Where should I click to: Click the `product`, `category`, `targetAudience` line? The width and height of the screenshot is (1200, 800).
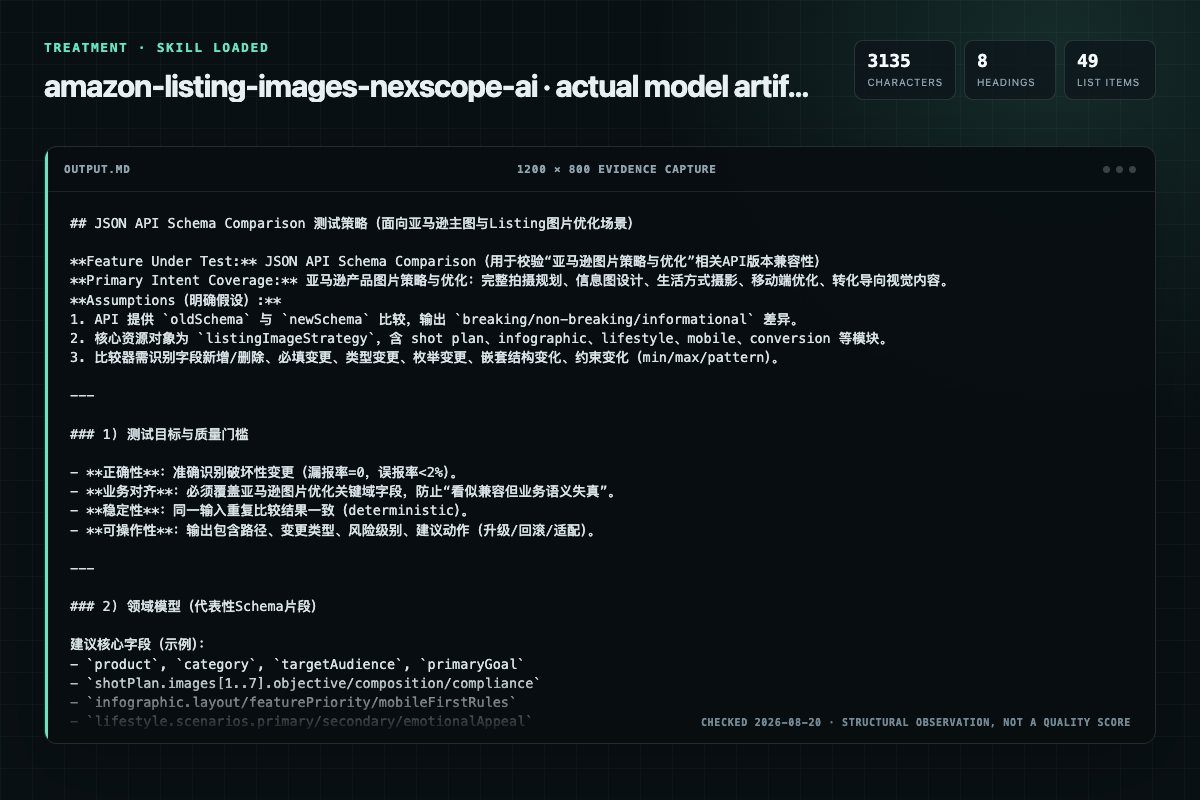click(x=298, y=664)
